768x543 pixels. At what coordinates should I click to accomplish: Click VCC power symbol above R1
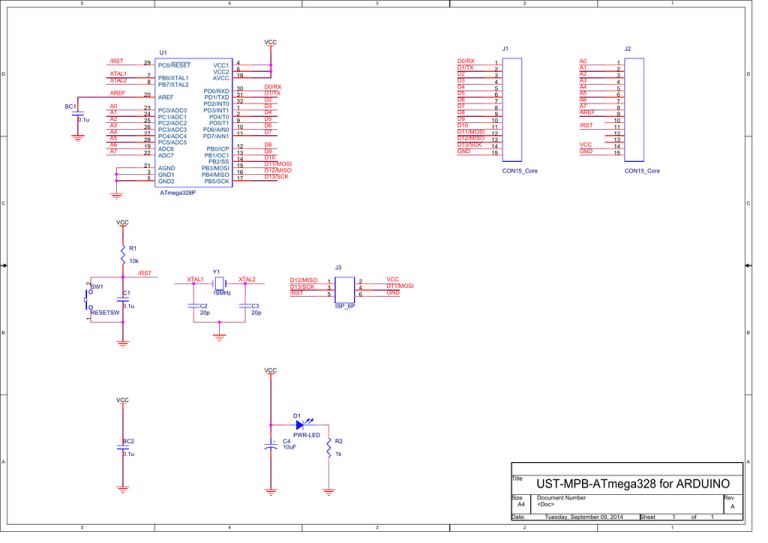click(x=122, y=224)
